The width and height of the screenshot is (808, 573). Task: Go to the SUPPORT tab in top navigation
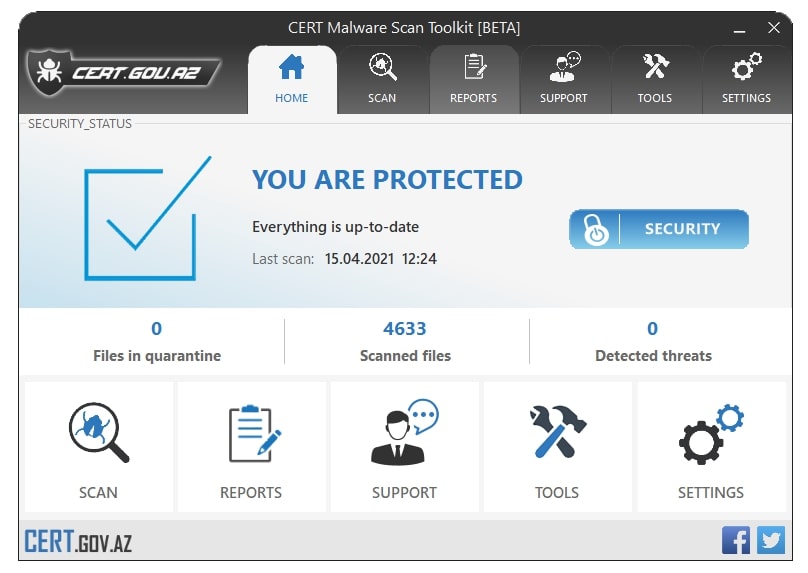[564, 80]
